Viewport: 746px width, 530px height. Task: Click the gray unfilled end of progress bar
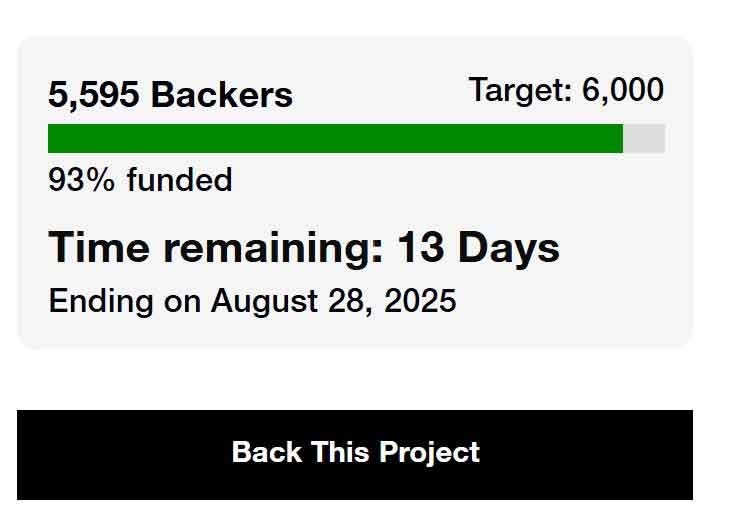[645, 139]
